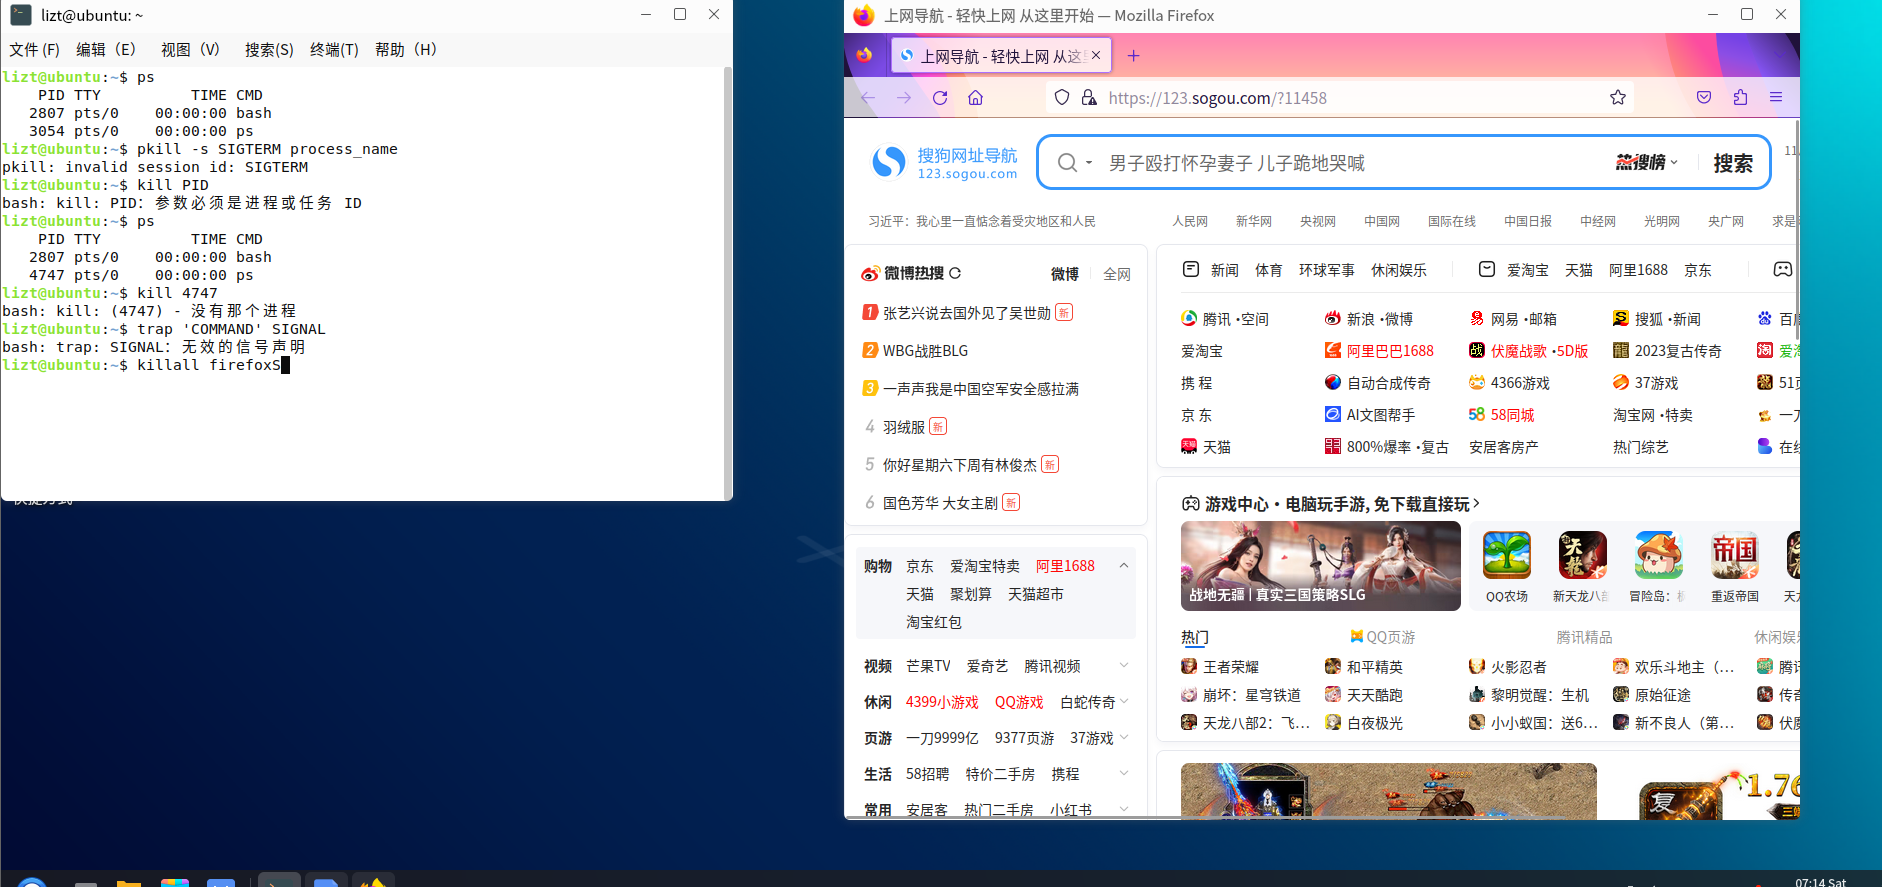Click the 搜索 button on Sogou

1733,163
